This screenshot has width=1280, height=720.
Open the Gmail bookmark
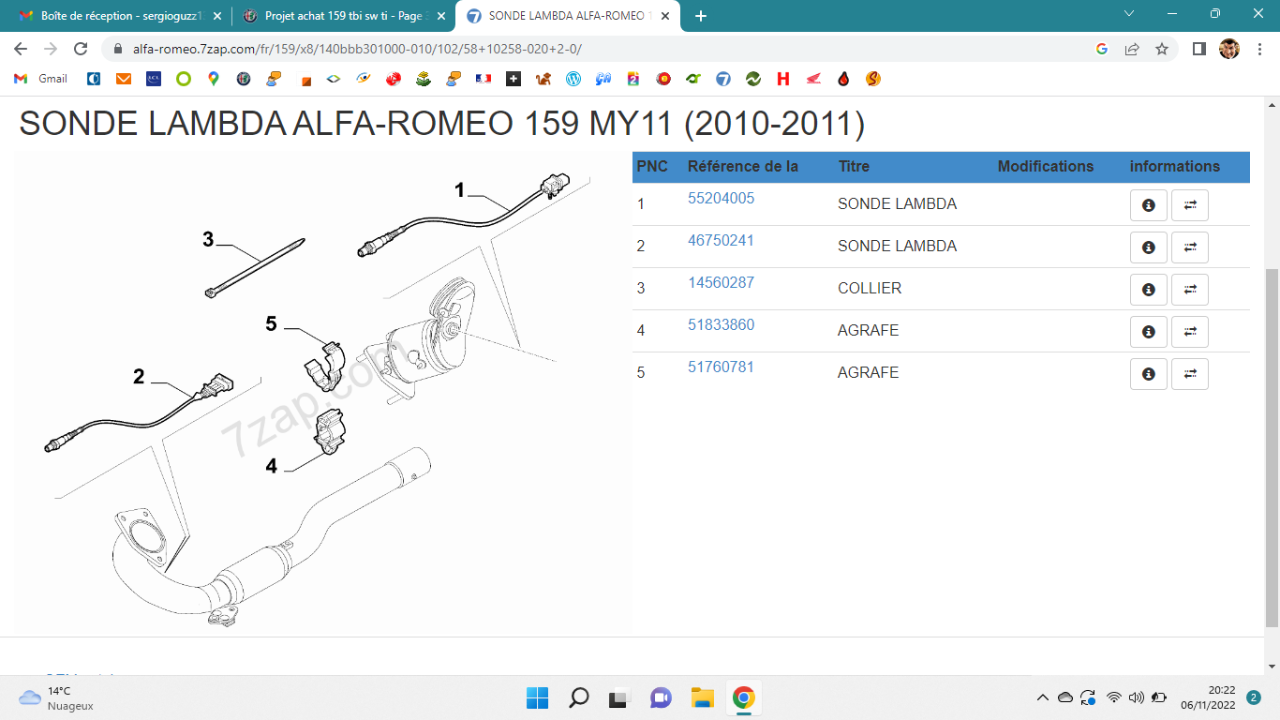42,79
